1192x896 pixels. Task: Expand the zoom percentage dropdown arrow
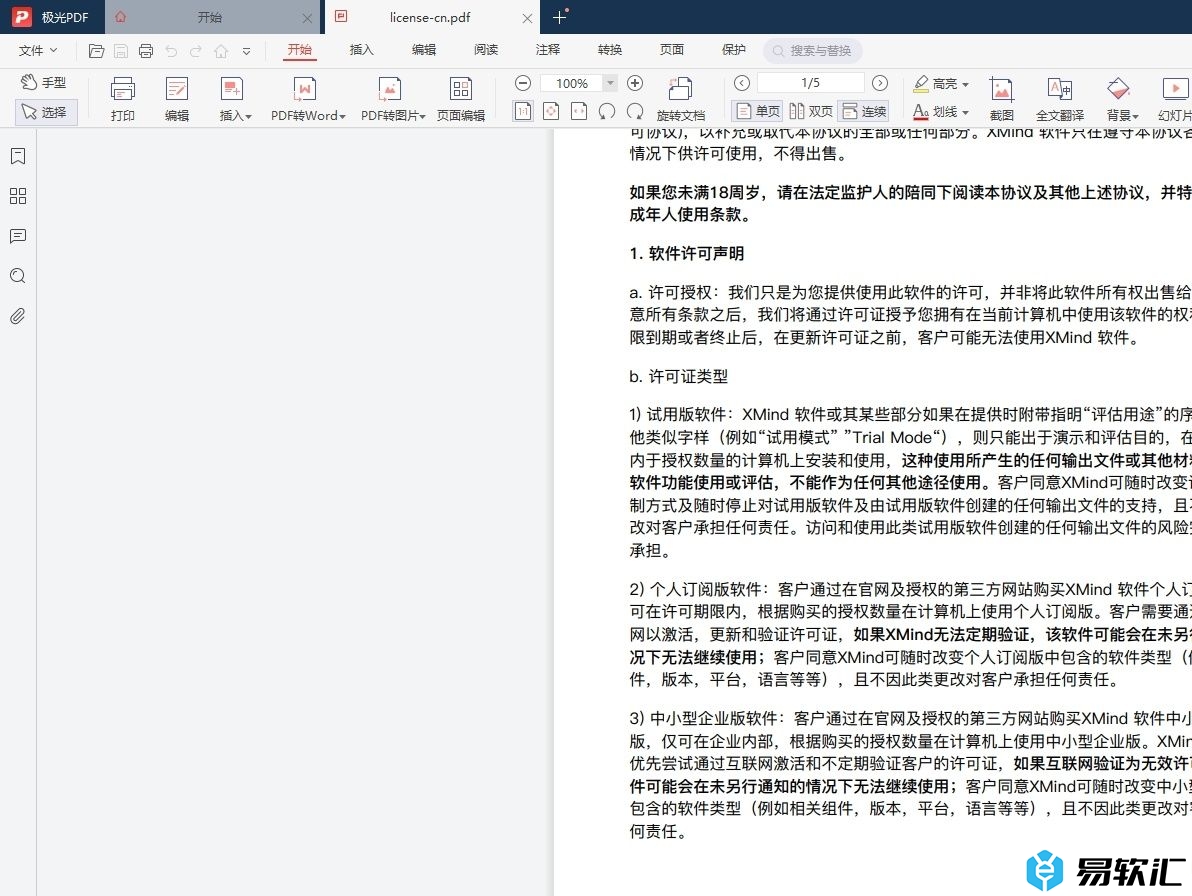(x=610, y=83)
